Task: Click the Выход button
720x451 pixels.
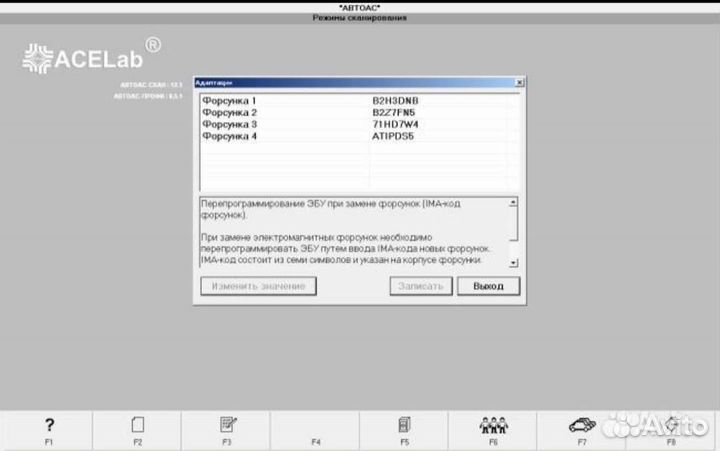Action: click(x=489, y=286)
